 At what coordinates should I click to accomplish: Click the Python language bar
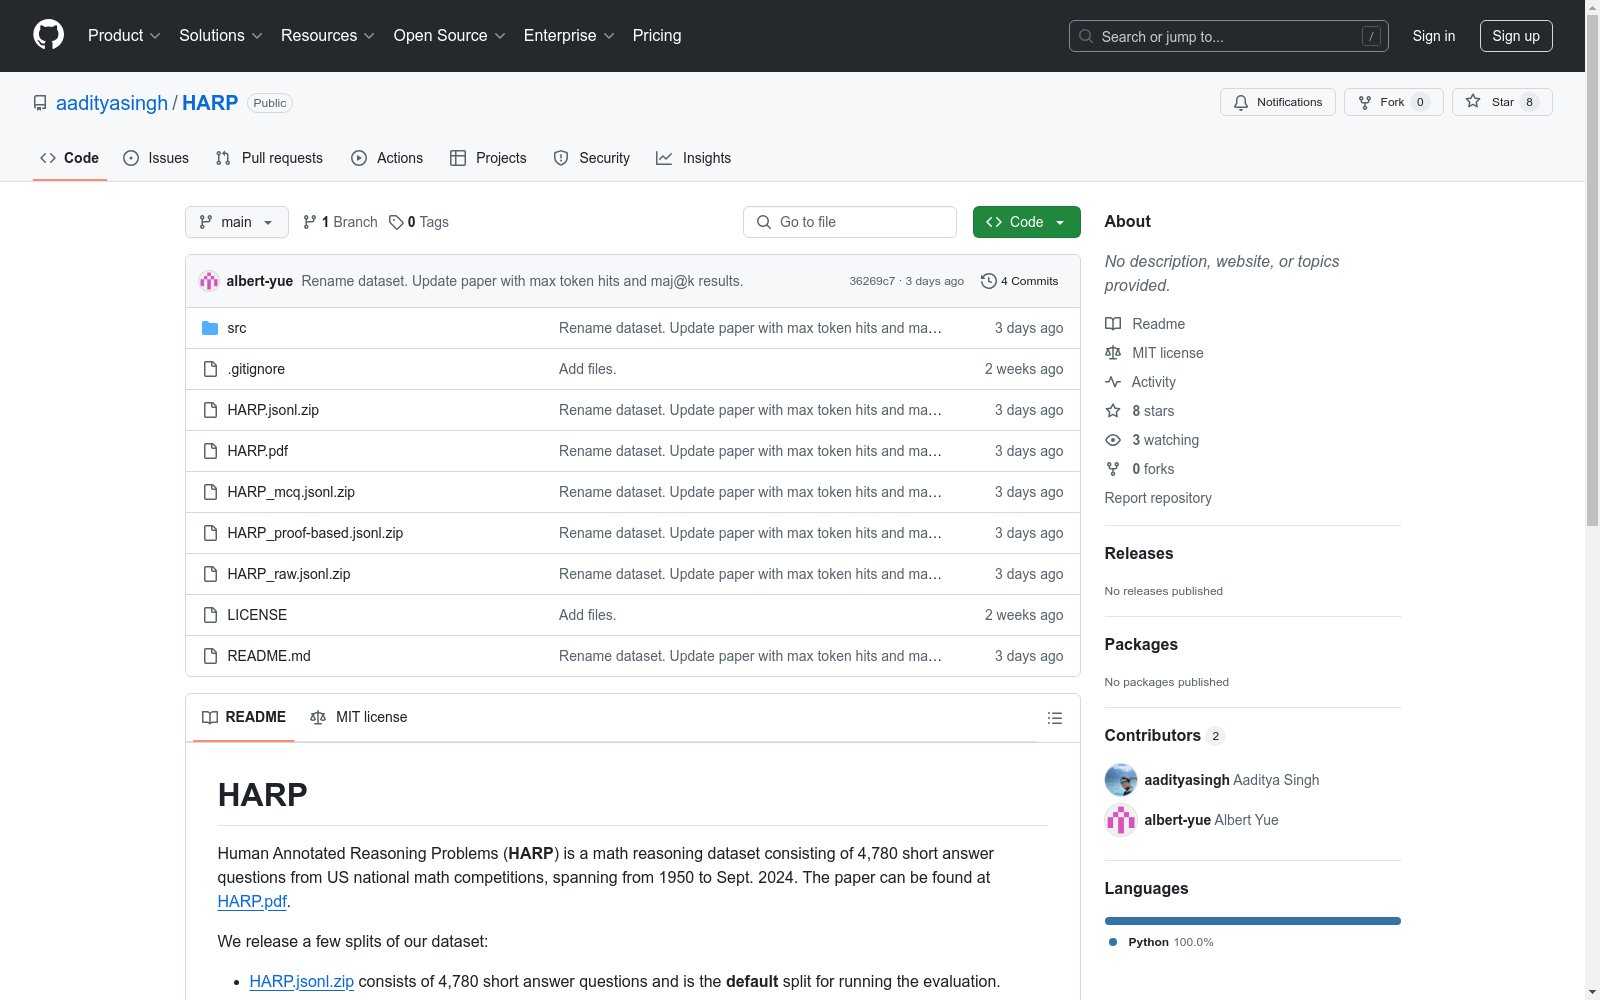pos(1253,921)
